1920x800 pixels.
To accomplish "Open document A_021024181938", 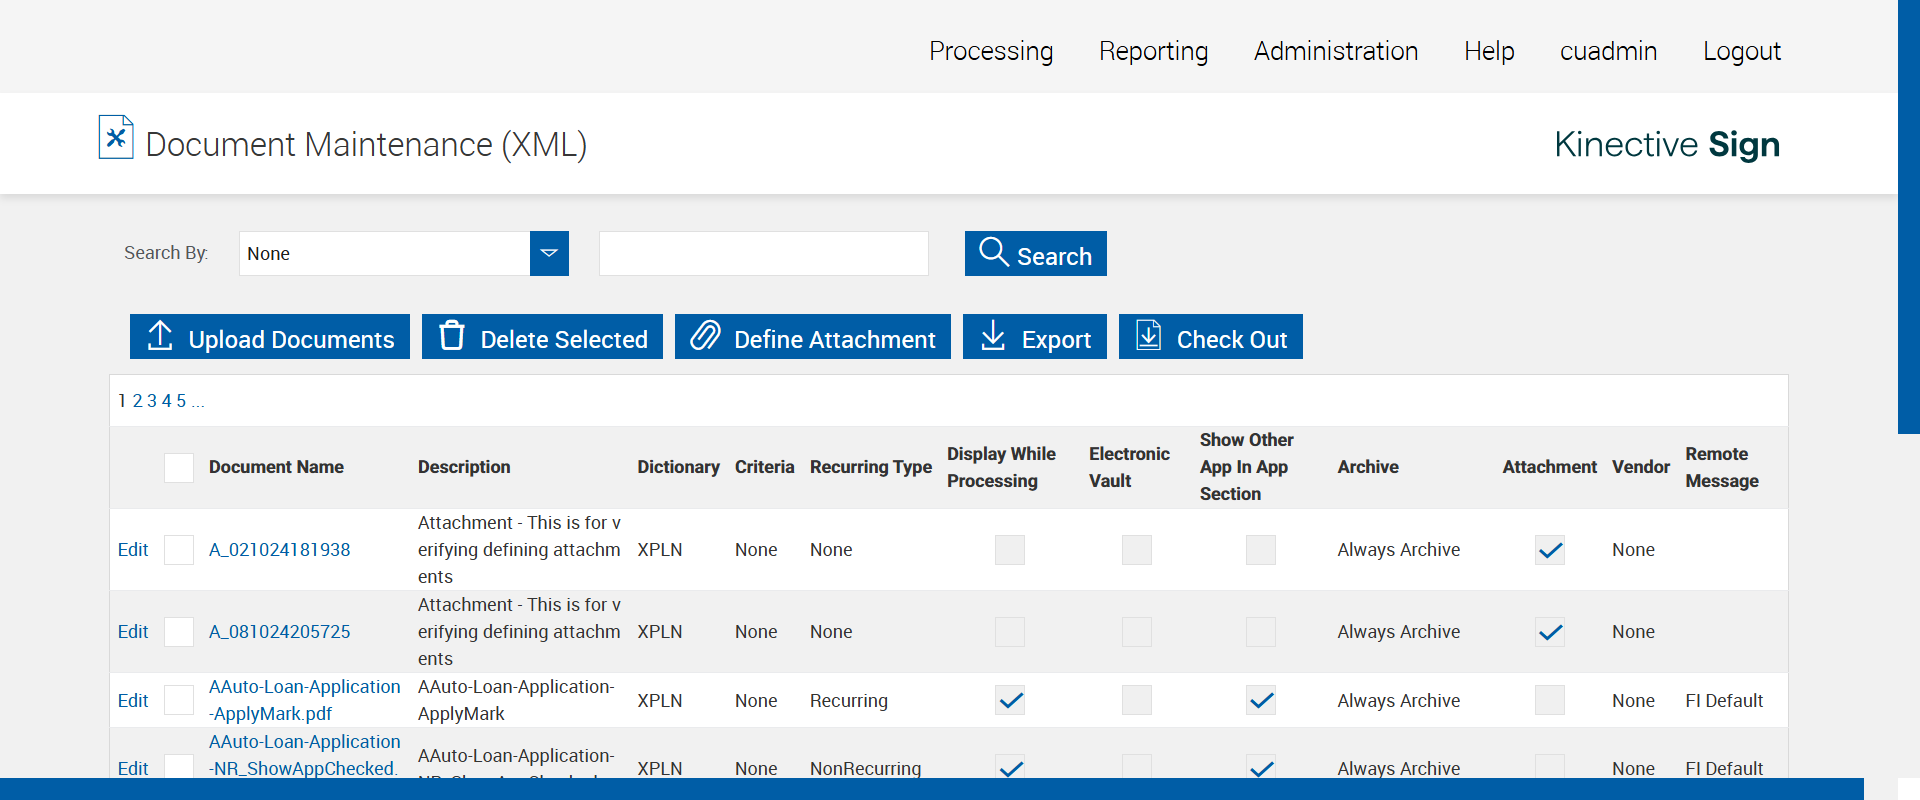I will (x=280, y=550).
